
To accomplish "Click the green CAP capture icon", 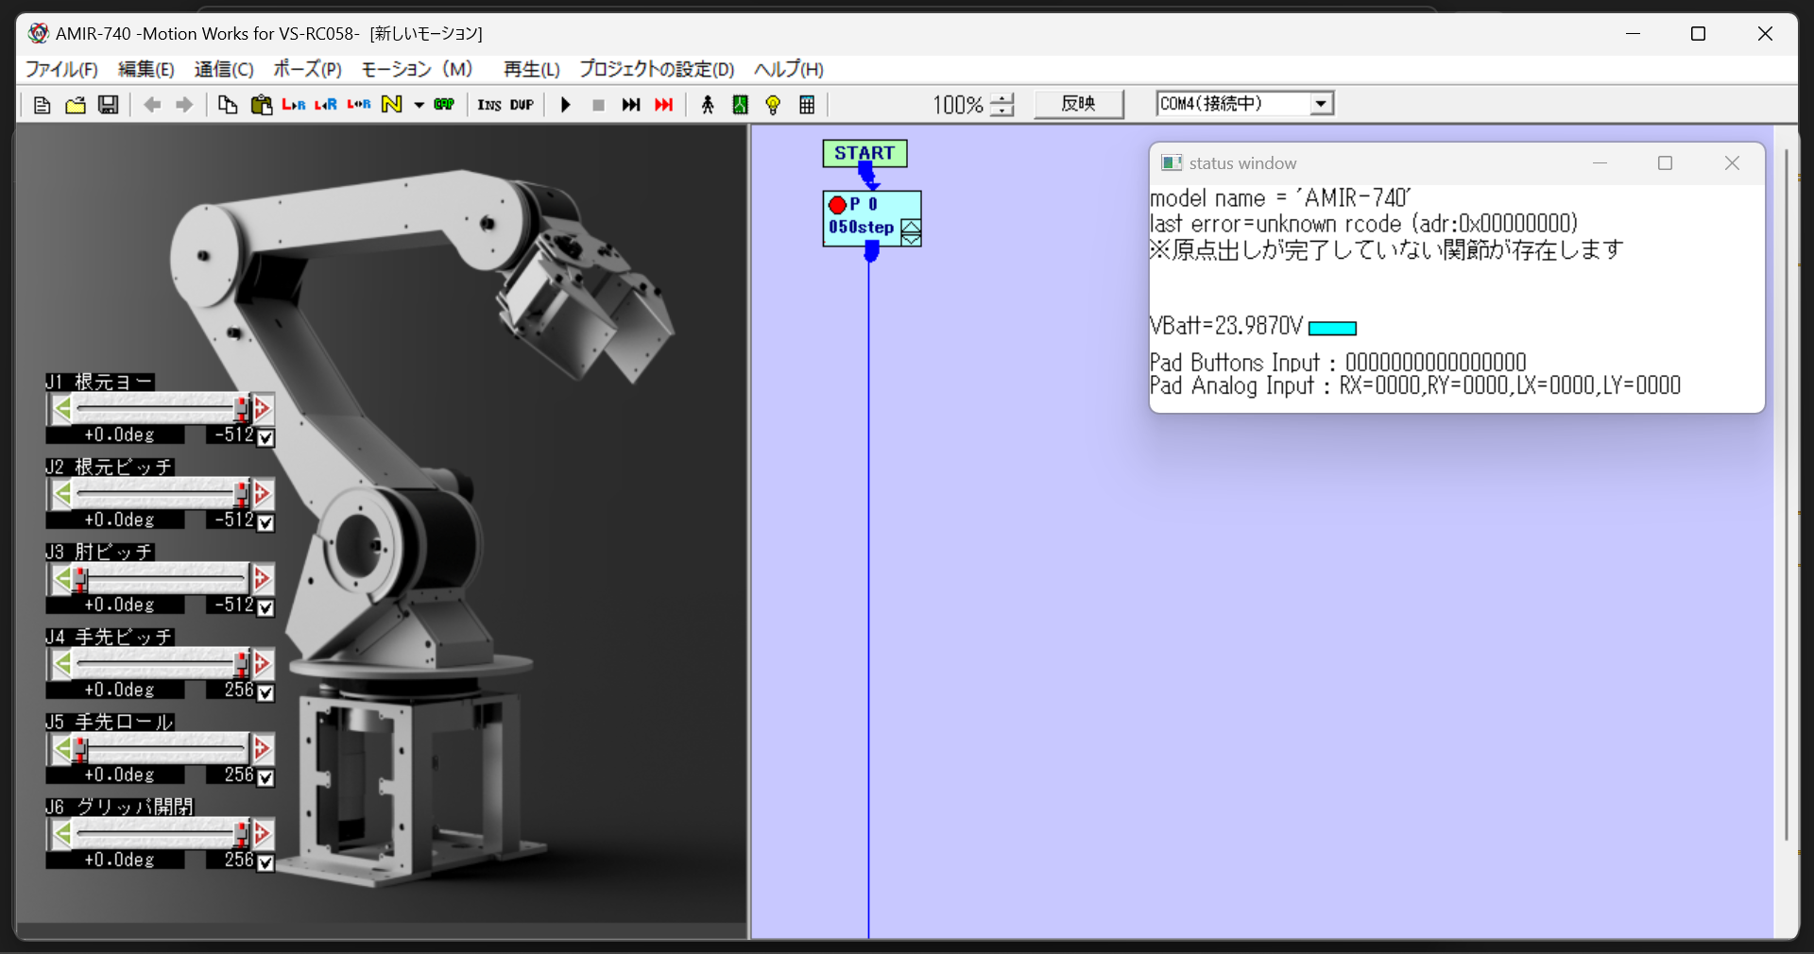I will (443, 104).
